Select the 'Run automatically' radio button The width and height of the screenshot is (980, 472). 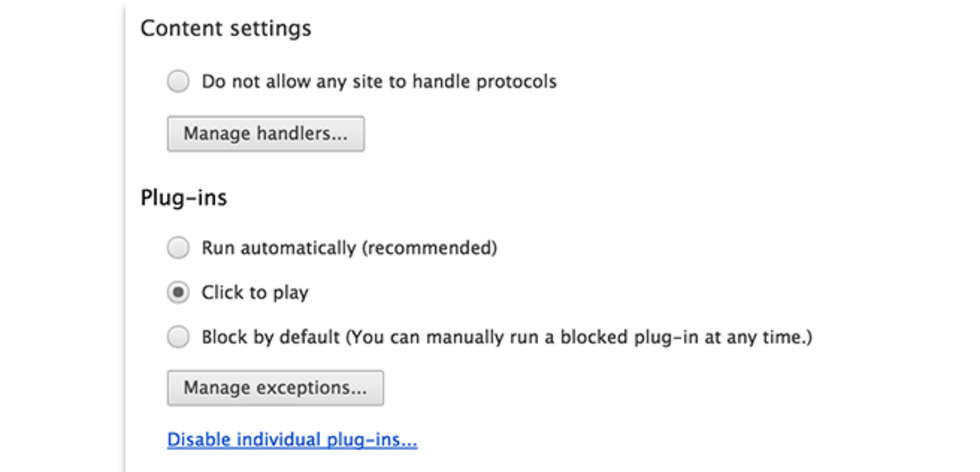tap(178, 247)
